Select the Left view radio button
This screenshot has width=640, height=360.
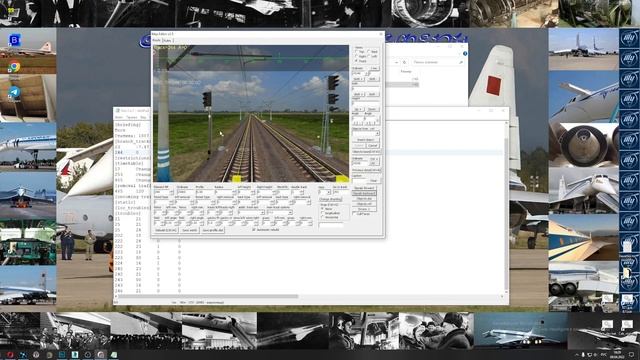[x=368, y=56]
